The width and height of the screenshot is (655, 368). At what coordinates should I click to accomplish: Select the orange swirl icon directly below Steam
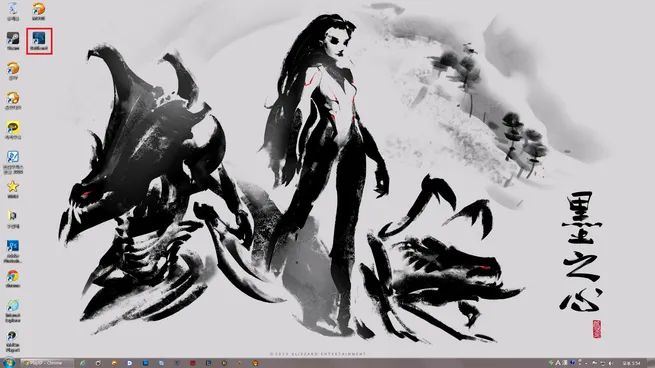coord(13,71)
